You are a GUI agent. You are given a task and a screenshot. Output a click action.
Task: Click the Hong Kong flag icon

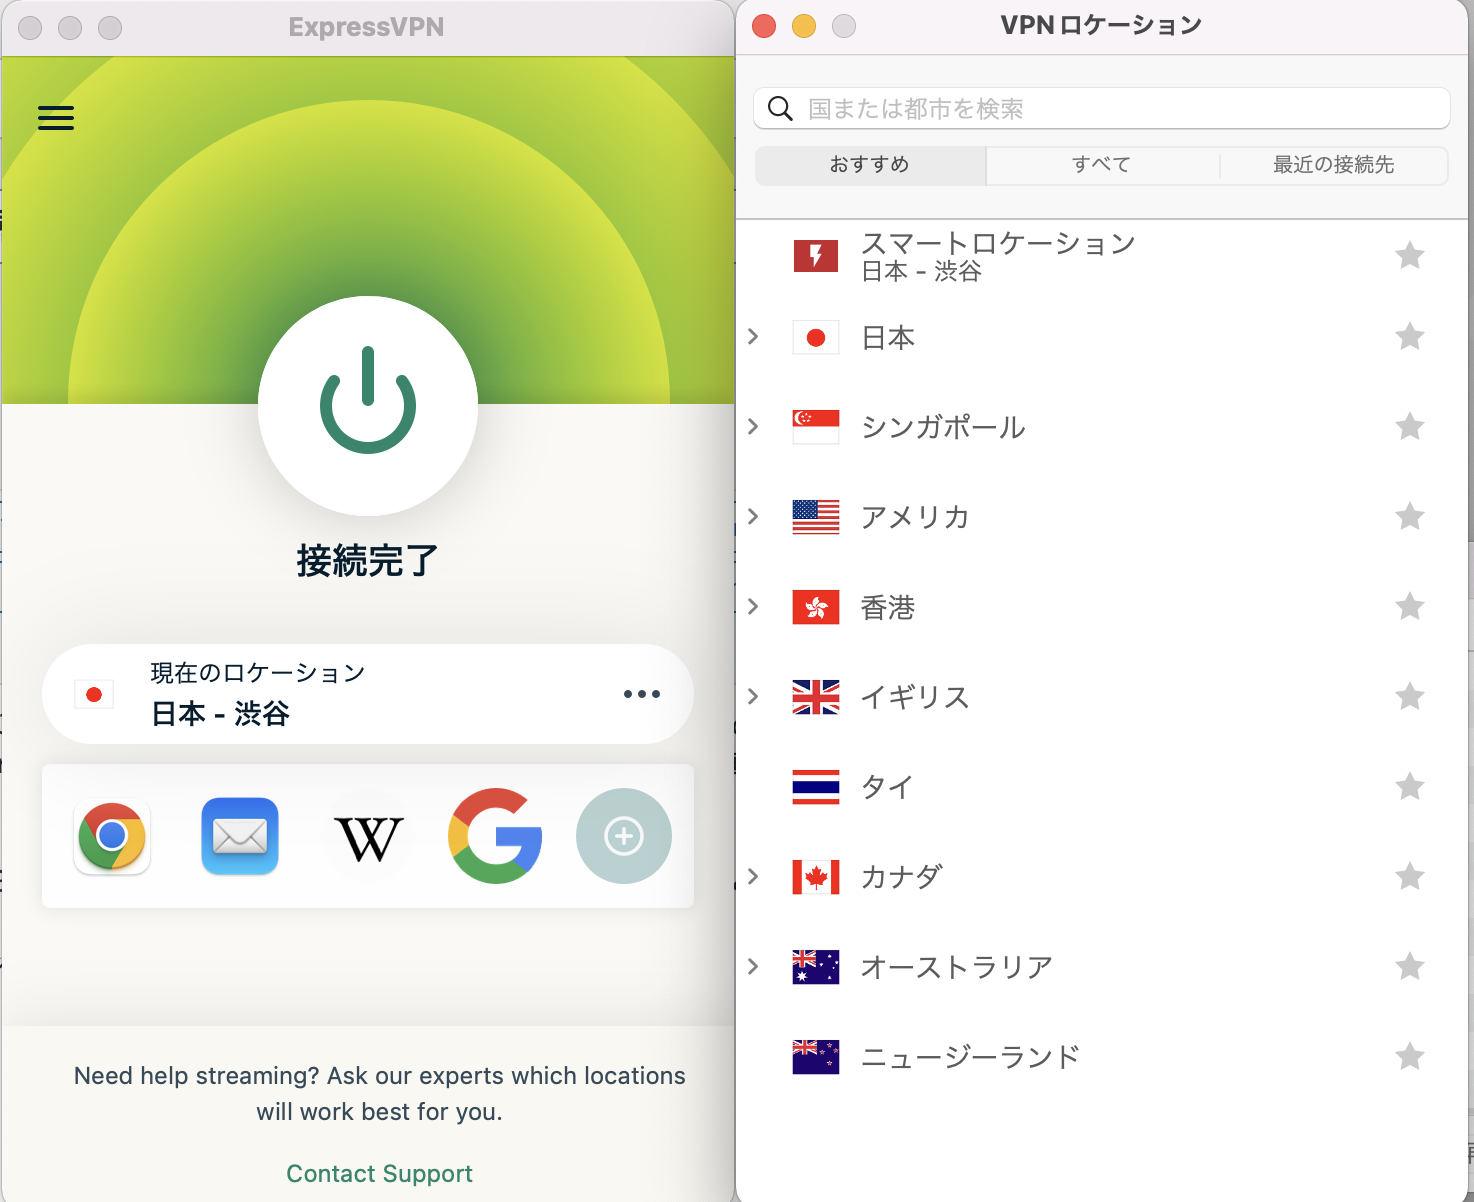coord(816,607)
